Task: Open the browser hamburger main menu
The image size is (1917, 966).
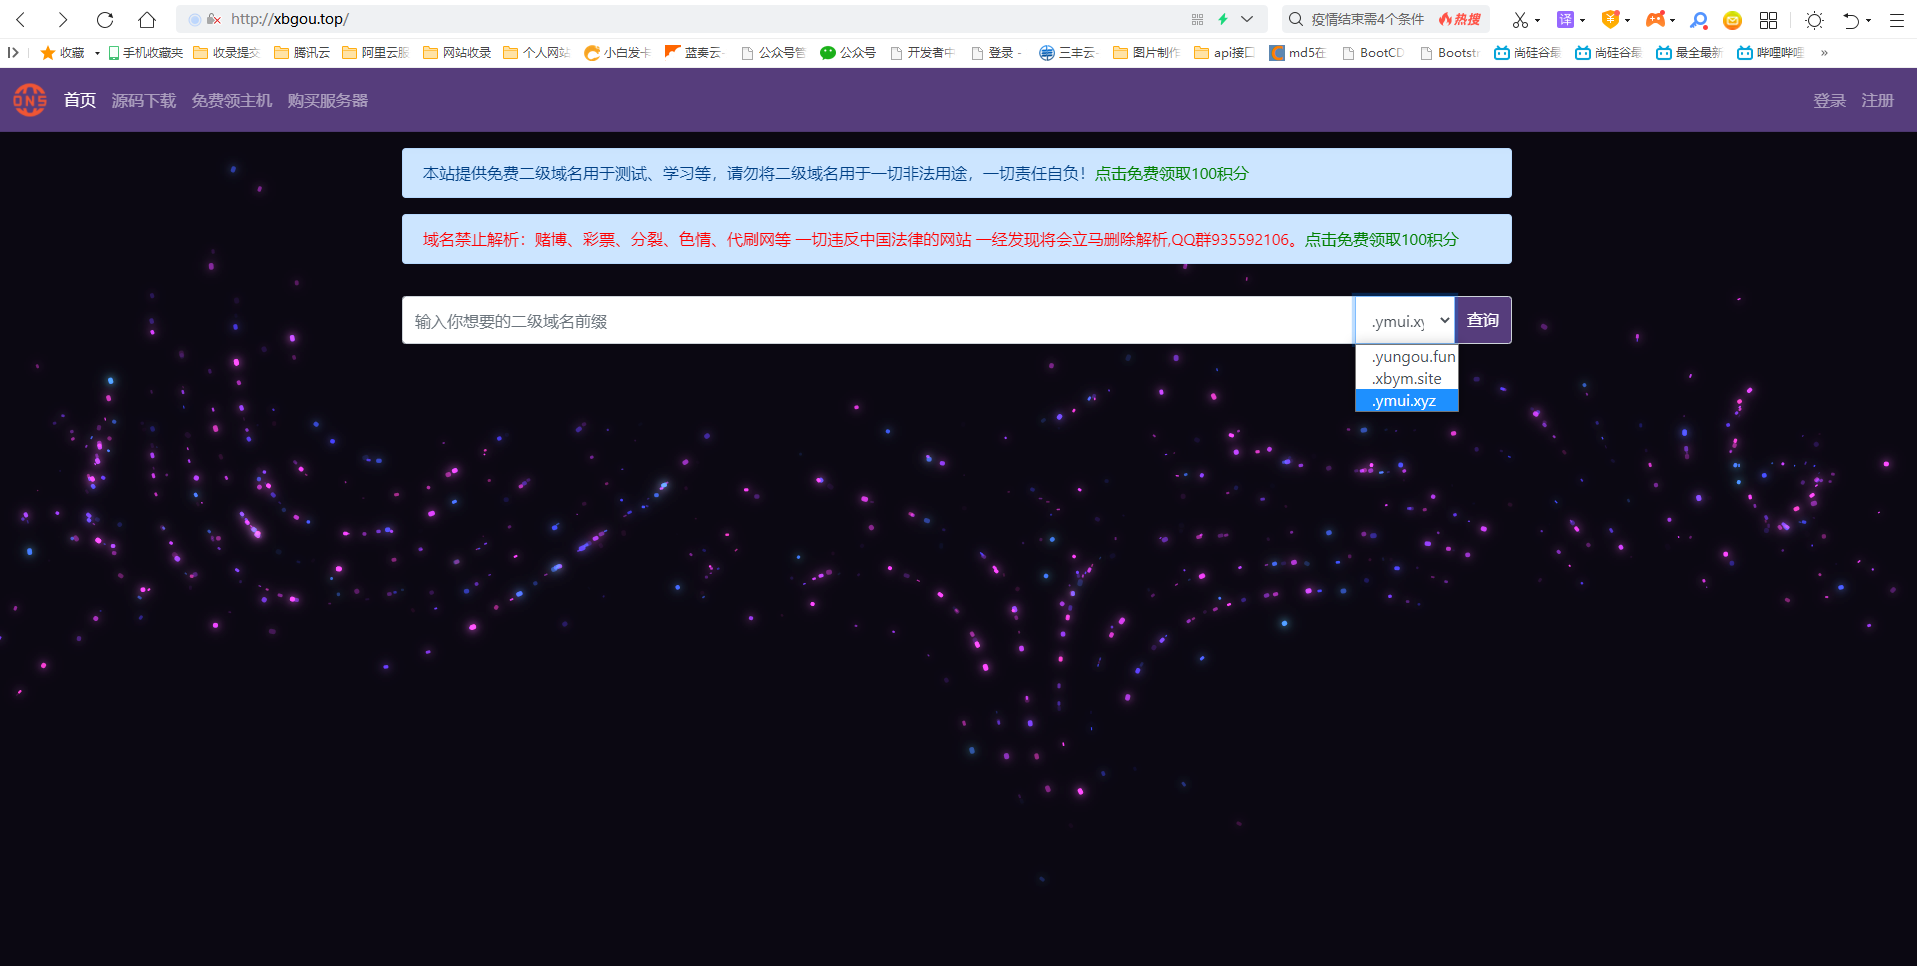Action: coord(1896,19)
